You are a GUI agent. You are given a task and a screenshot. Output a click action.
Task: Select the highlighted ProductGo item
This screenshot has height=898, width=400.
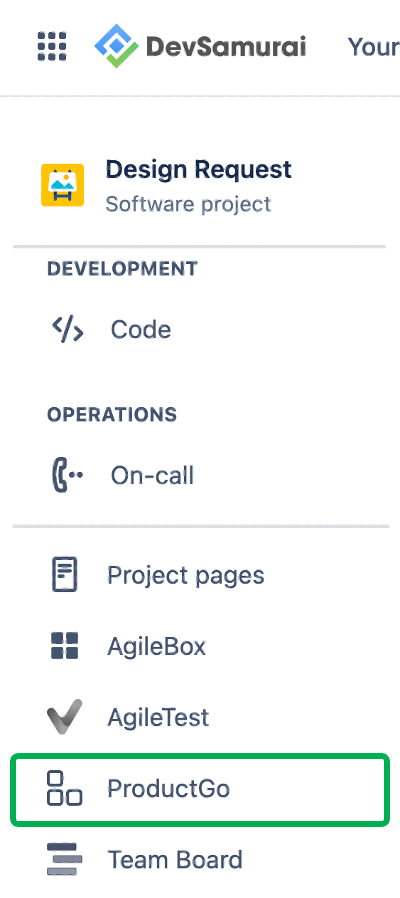tap(200, 789)
